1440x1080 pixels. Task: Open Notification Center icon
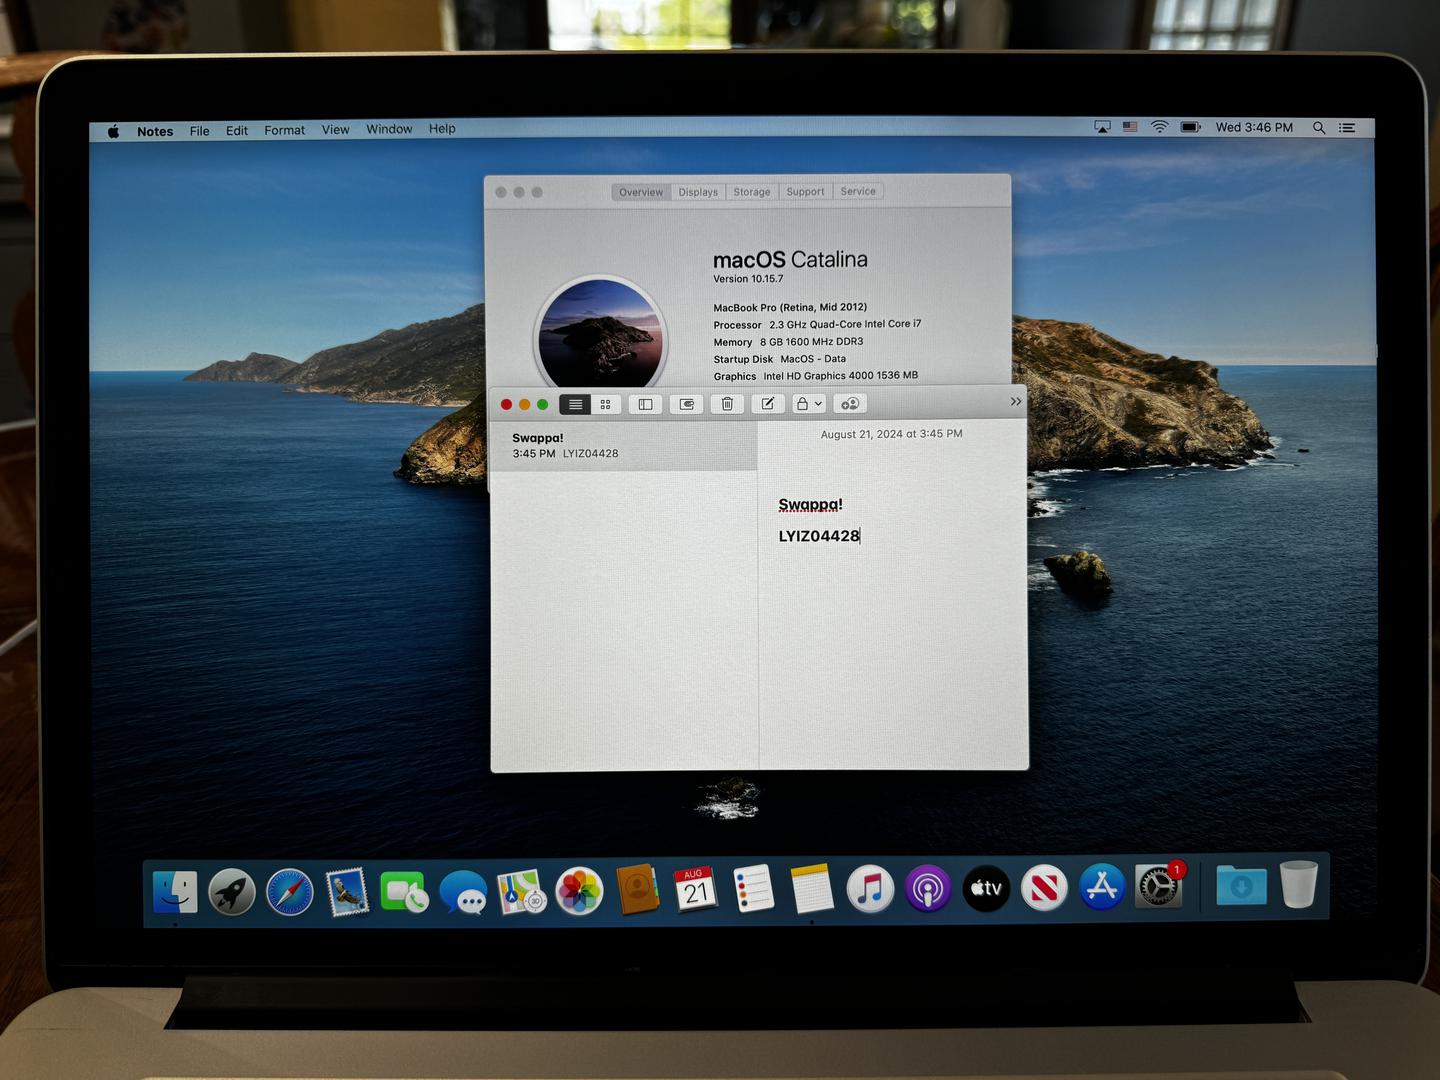pos(1347,127)
